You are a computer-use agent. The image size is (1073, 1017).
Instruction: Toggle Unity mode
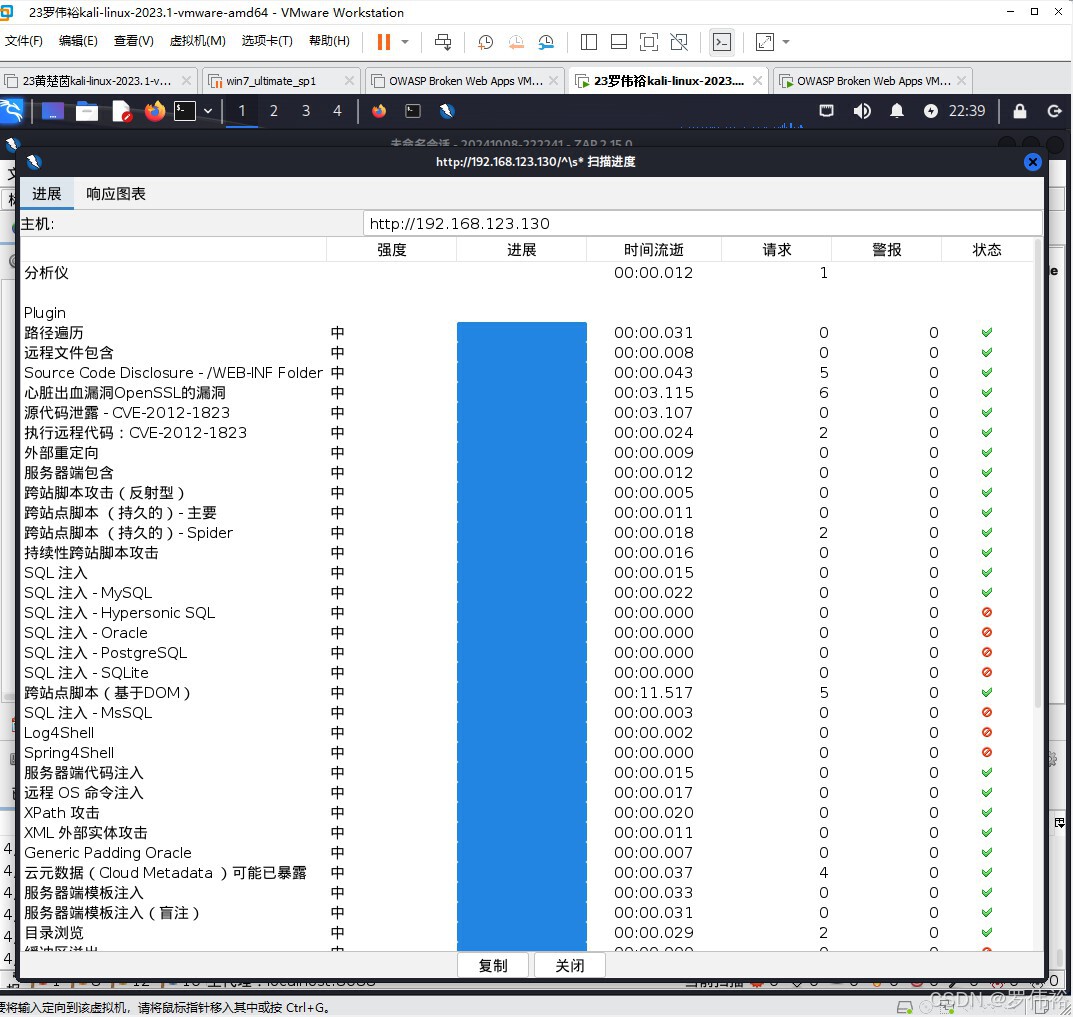[x=679, y=42]
